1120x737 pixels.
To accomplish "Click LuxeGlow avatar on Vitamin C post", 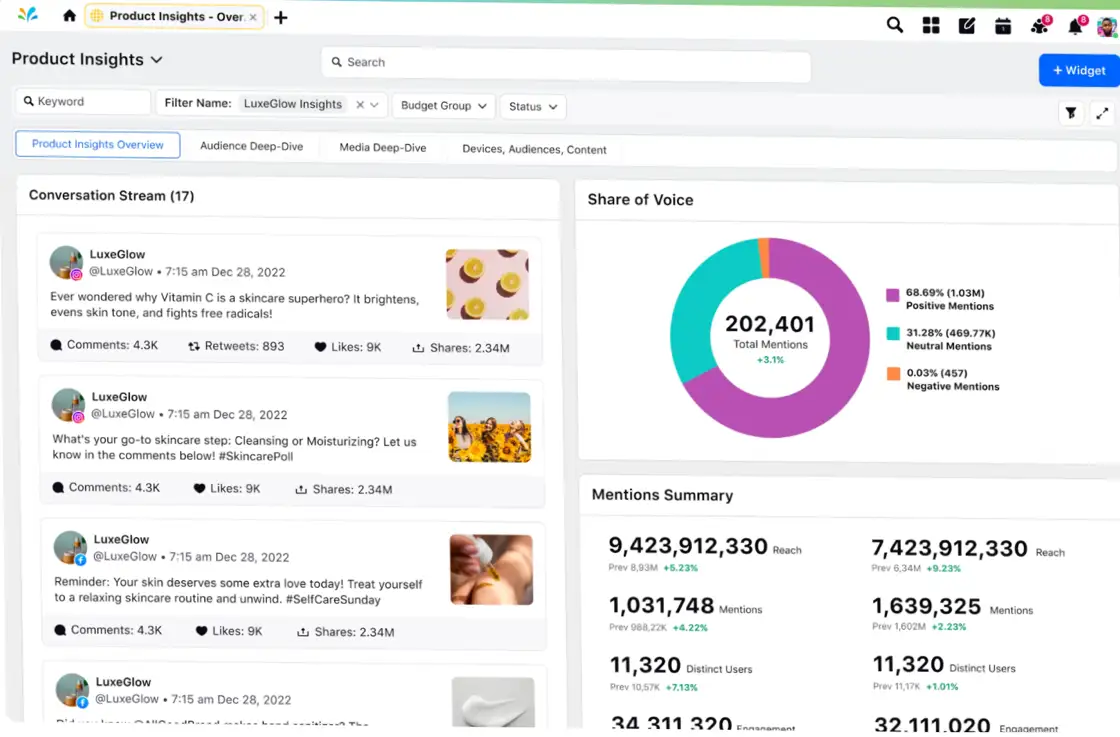I will tap(66, 263).
